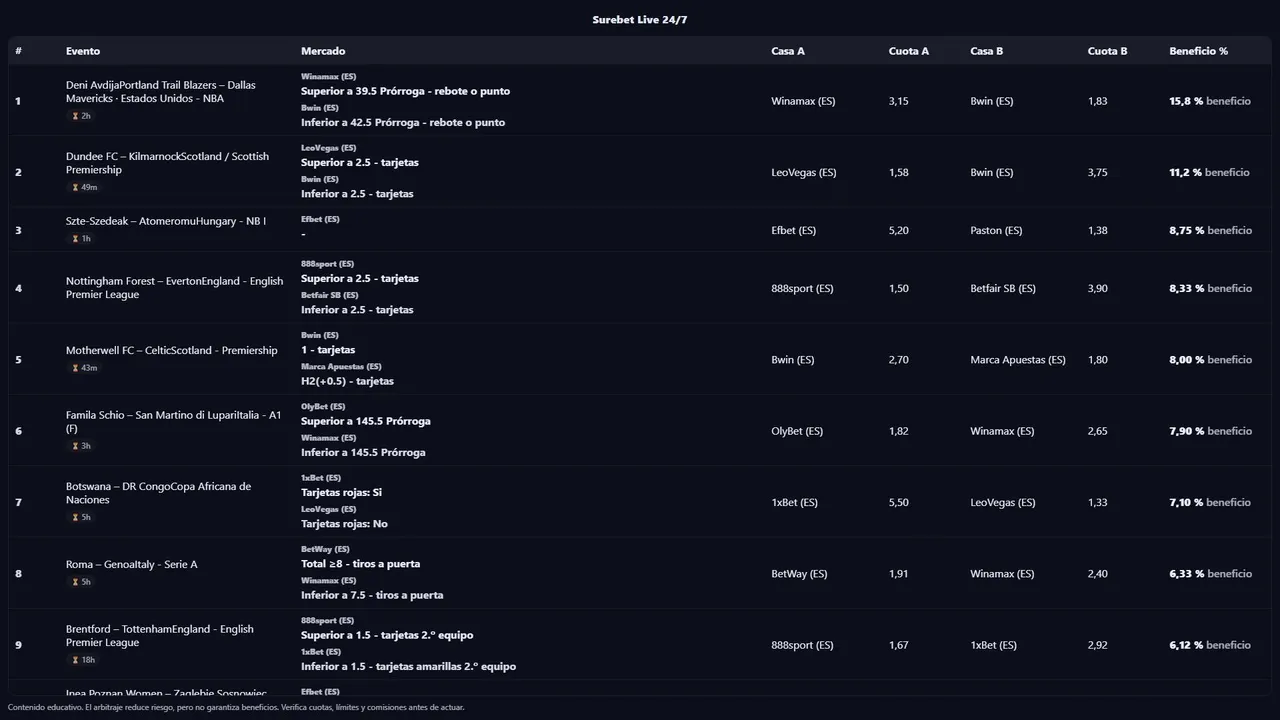Click the 3h hourglass badge for Famila Schio
This screenshot has width=1280, height=720.
(82, 446)
